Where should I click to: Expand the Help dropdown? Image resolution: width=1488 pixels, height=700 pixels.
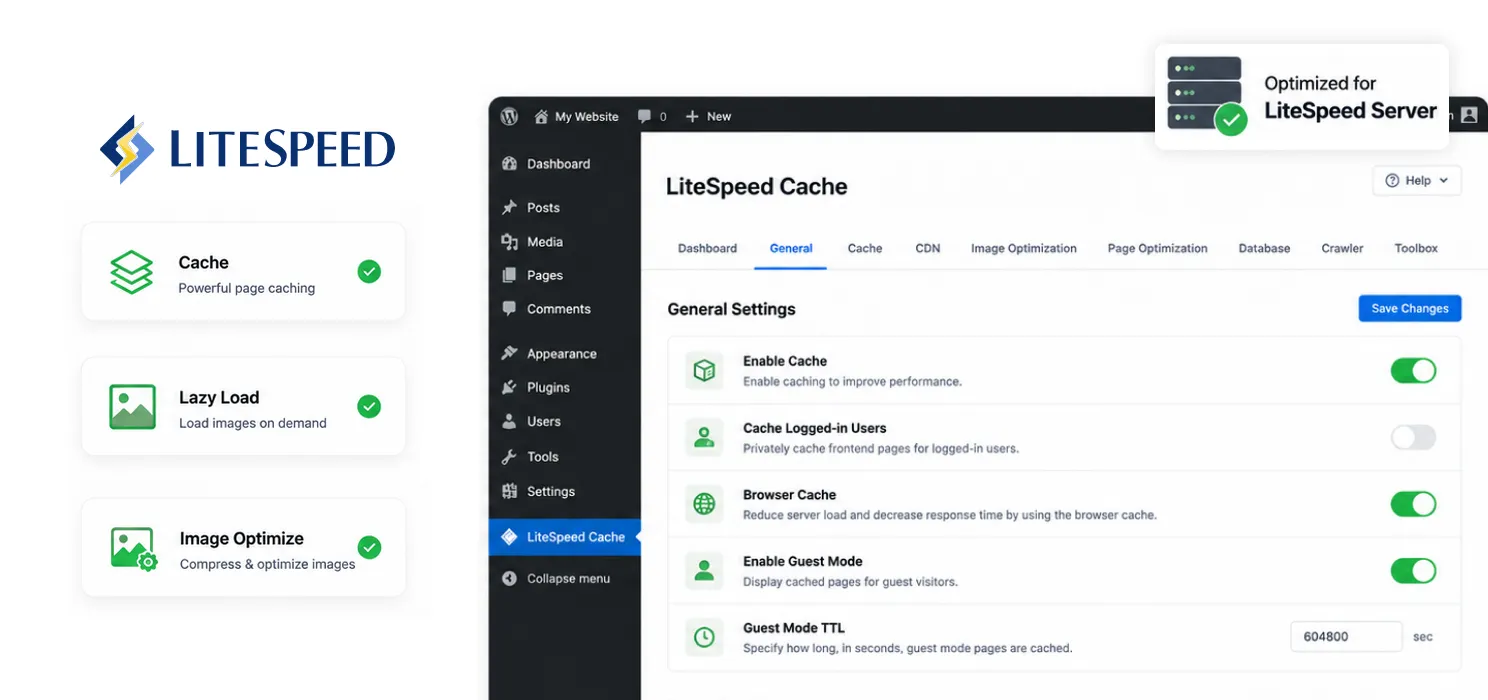(x=1417, y=181)
